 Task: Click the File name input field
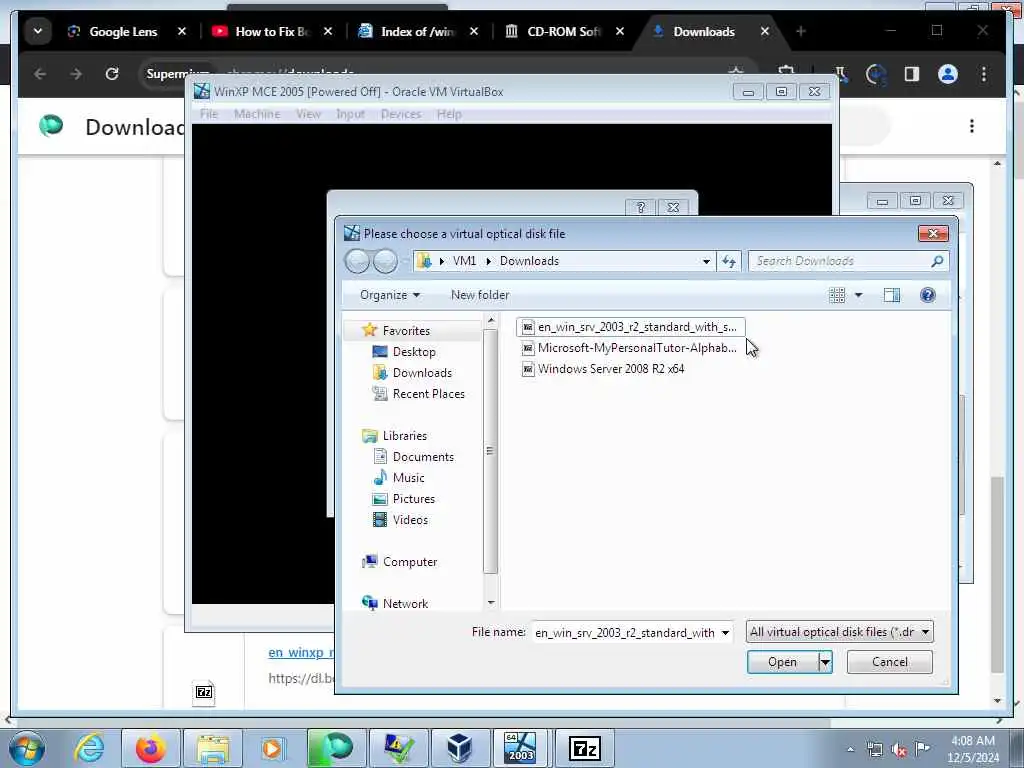[625, 633]
